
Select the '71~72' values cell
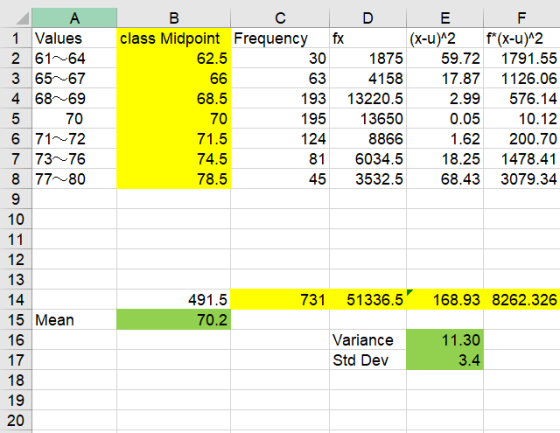click(74, 139)
